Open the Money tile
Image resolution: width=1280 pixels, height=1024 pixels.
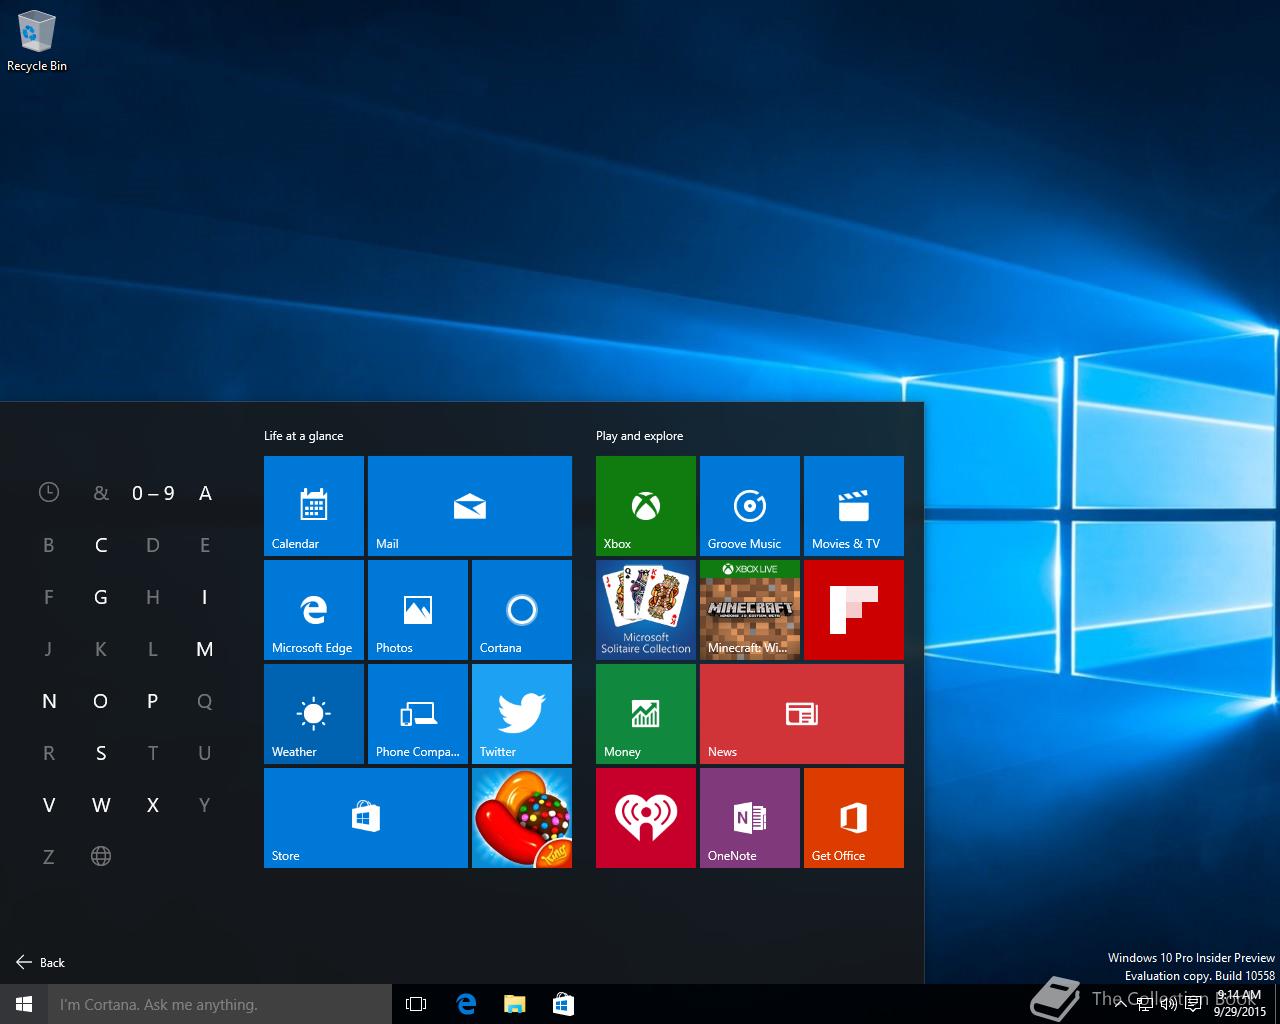[x=646, y=714]
